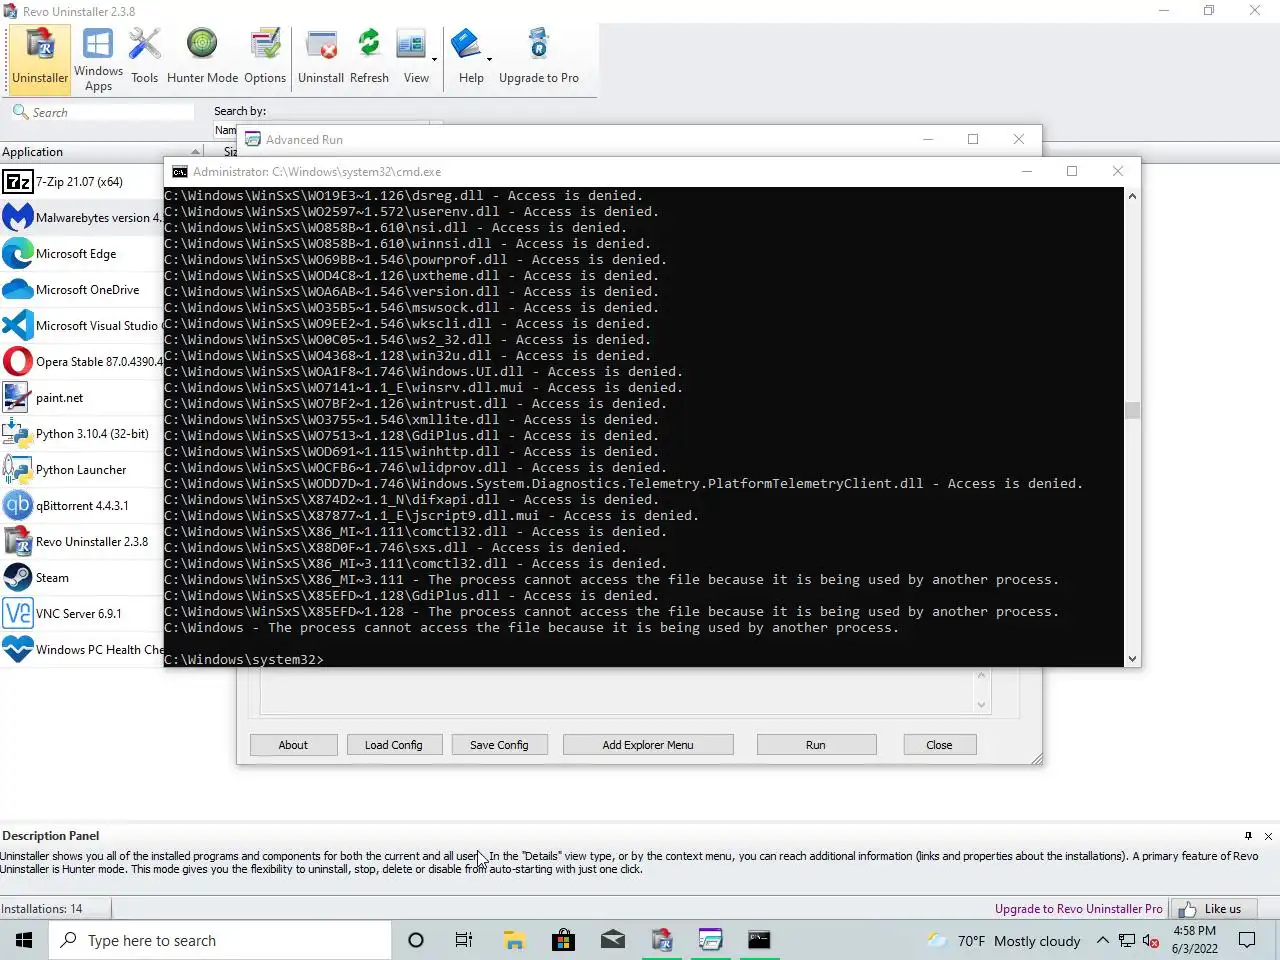This screenshot has height=960, width=1280.
Task: Click the Like us button
Action: click(1211, 909)
